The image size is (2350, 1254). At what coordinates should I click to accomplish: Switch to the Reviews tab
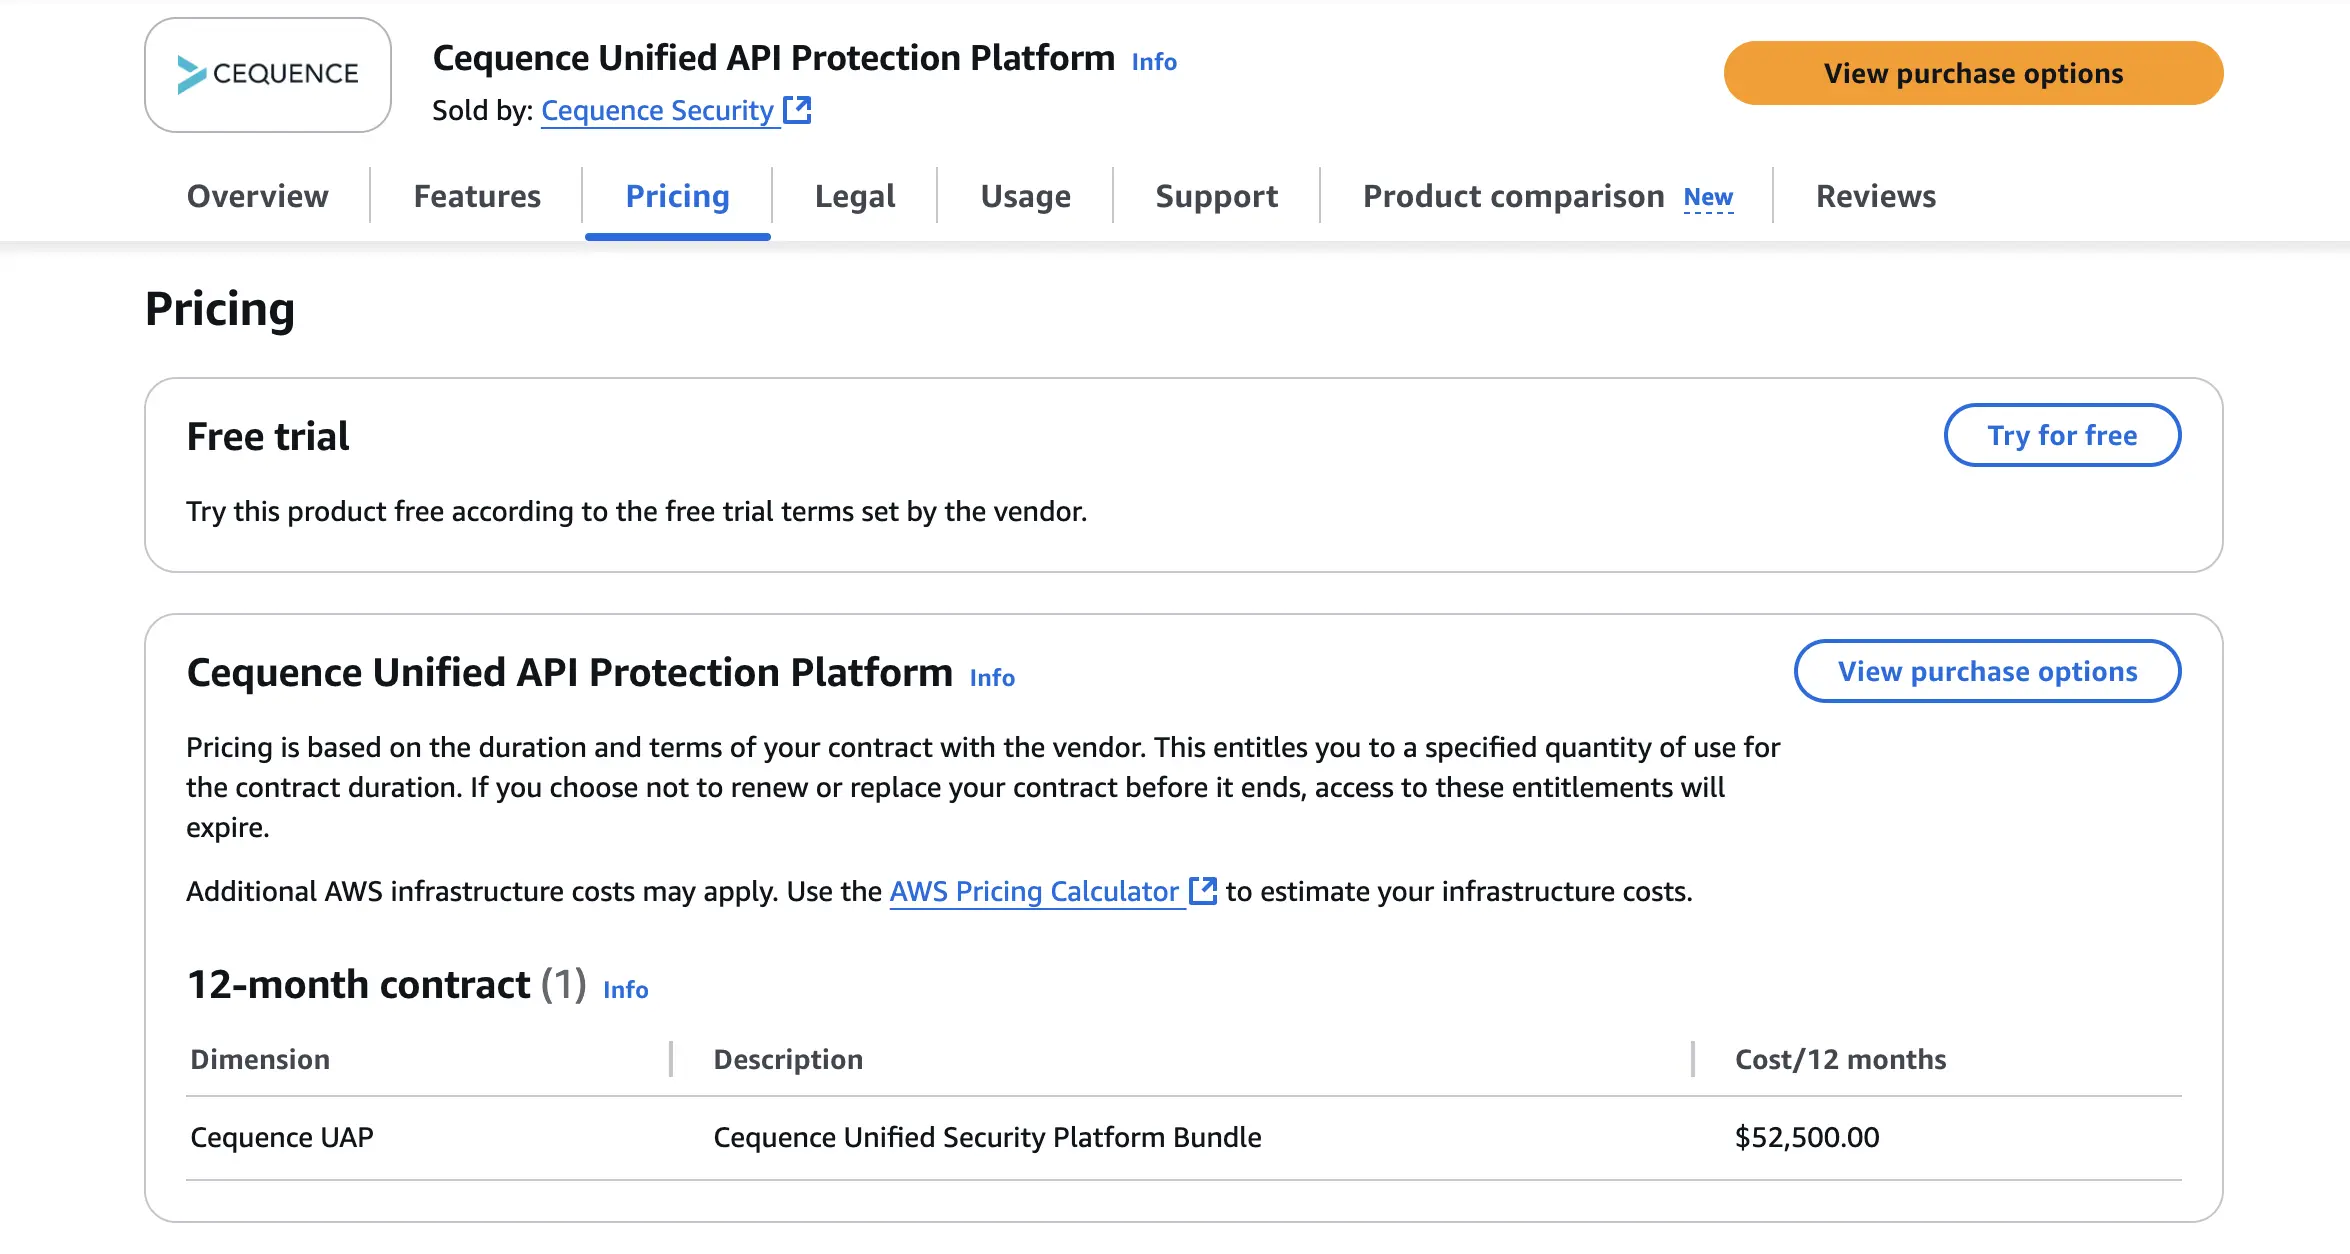point(1875,196)
